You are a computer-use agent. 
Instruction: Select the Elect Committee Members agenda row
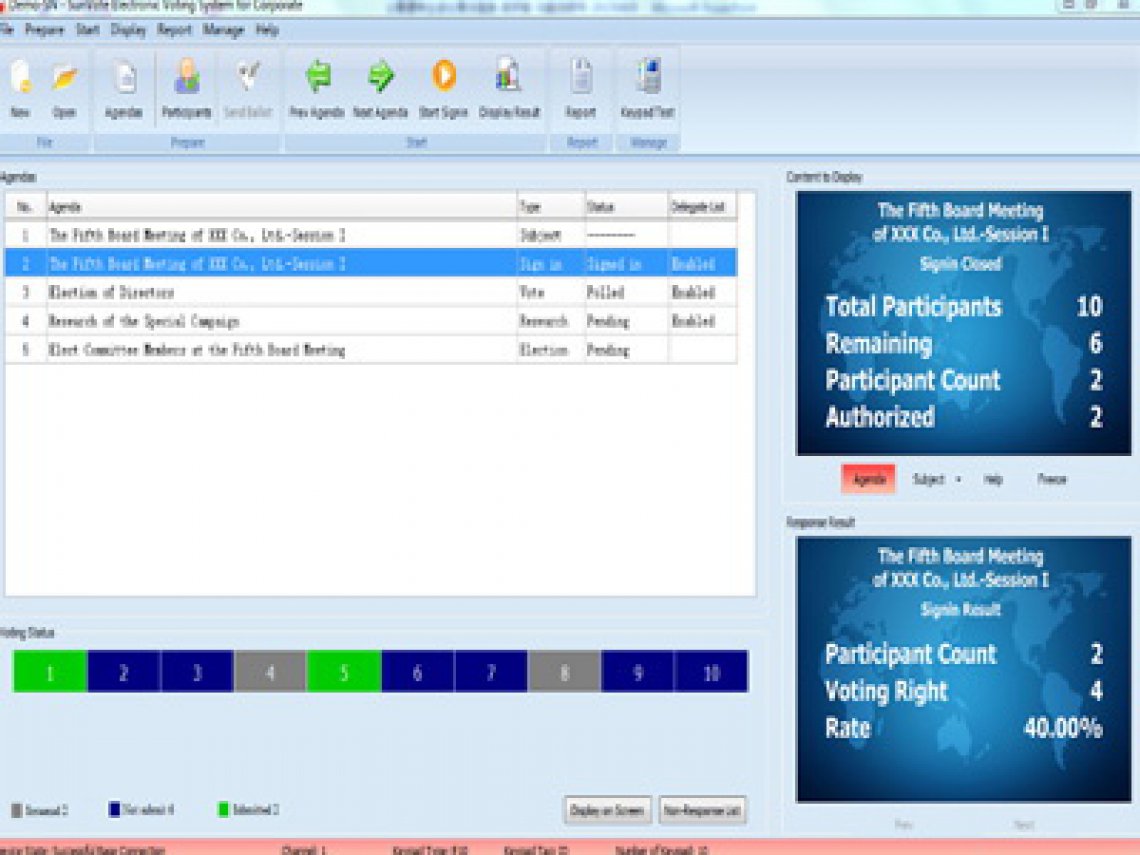coord(371,350)
